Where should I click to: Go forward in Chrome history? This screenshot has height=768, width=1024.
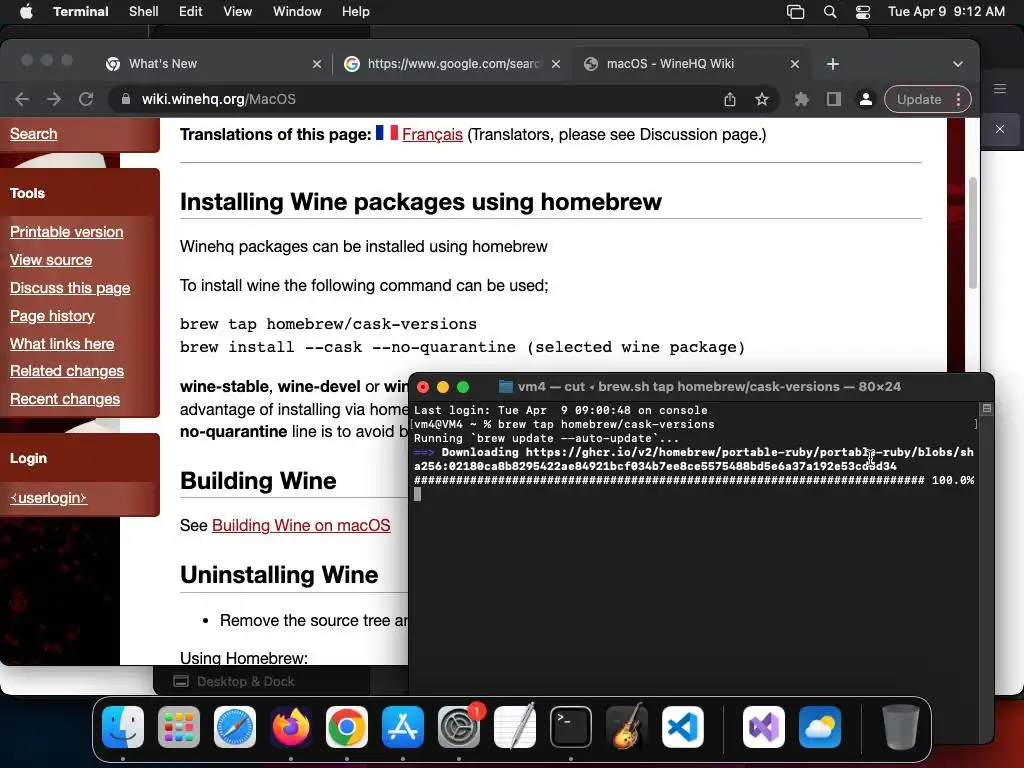(54, 99)
